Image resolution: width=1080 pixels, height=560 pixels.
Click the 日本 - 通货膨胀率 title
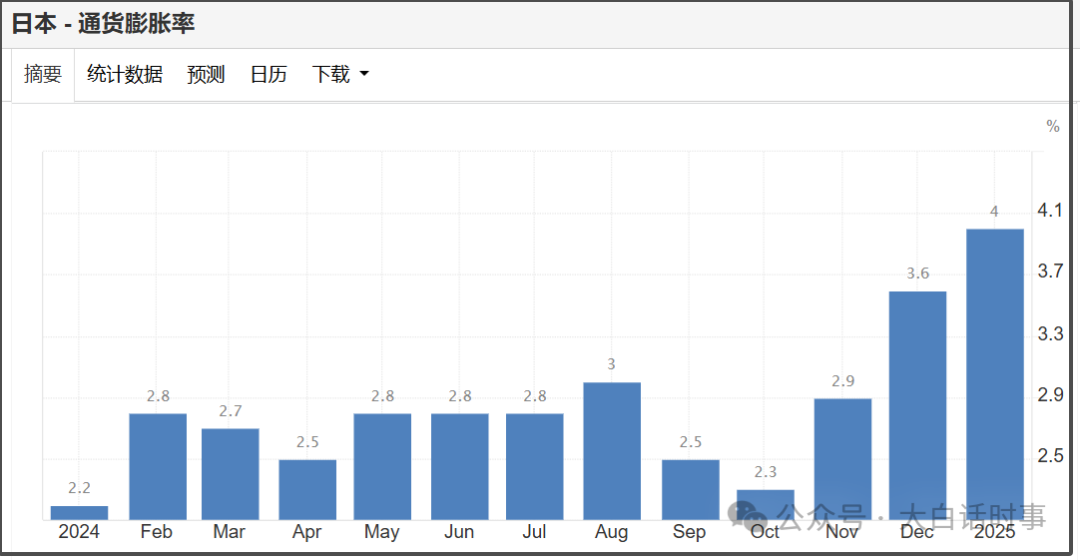[x=103, y=23]
